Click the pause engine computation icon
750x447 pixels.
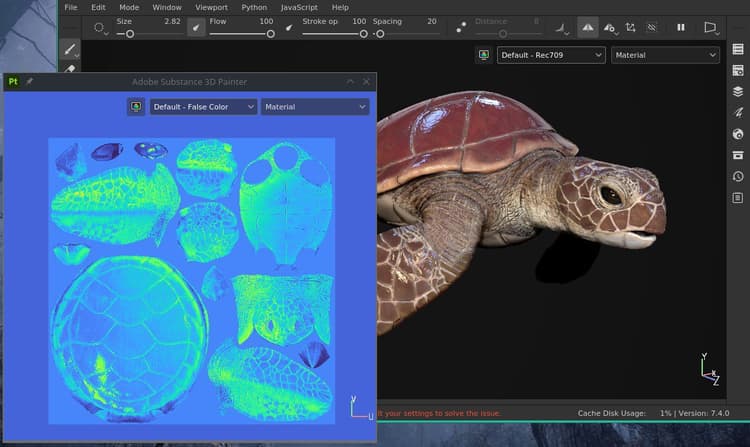(681, 28)
